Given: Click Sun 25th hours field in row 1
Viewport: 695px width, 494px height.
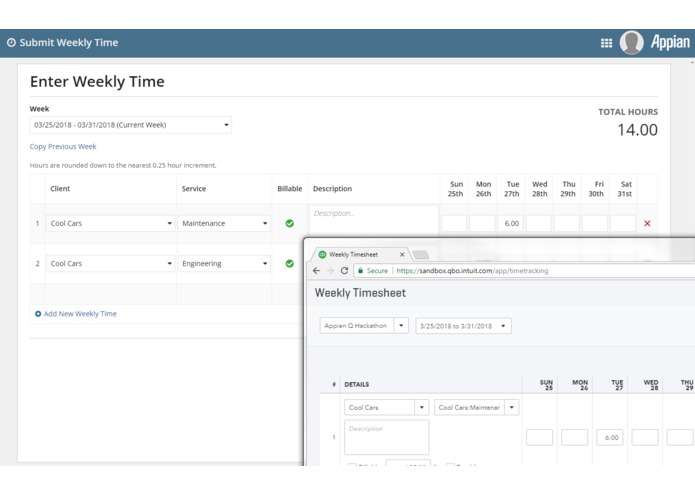Looking at the screenshot, I should coord(454,223).
